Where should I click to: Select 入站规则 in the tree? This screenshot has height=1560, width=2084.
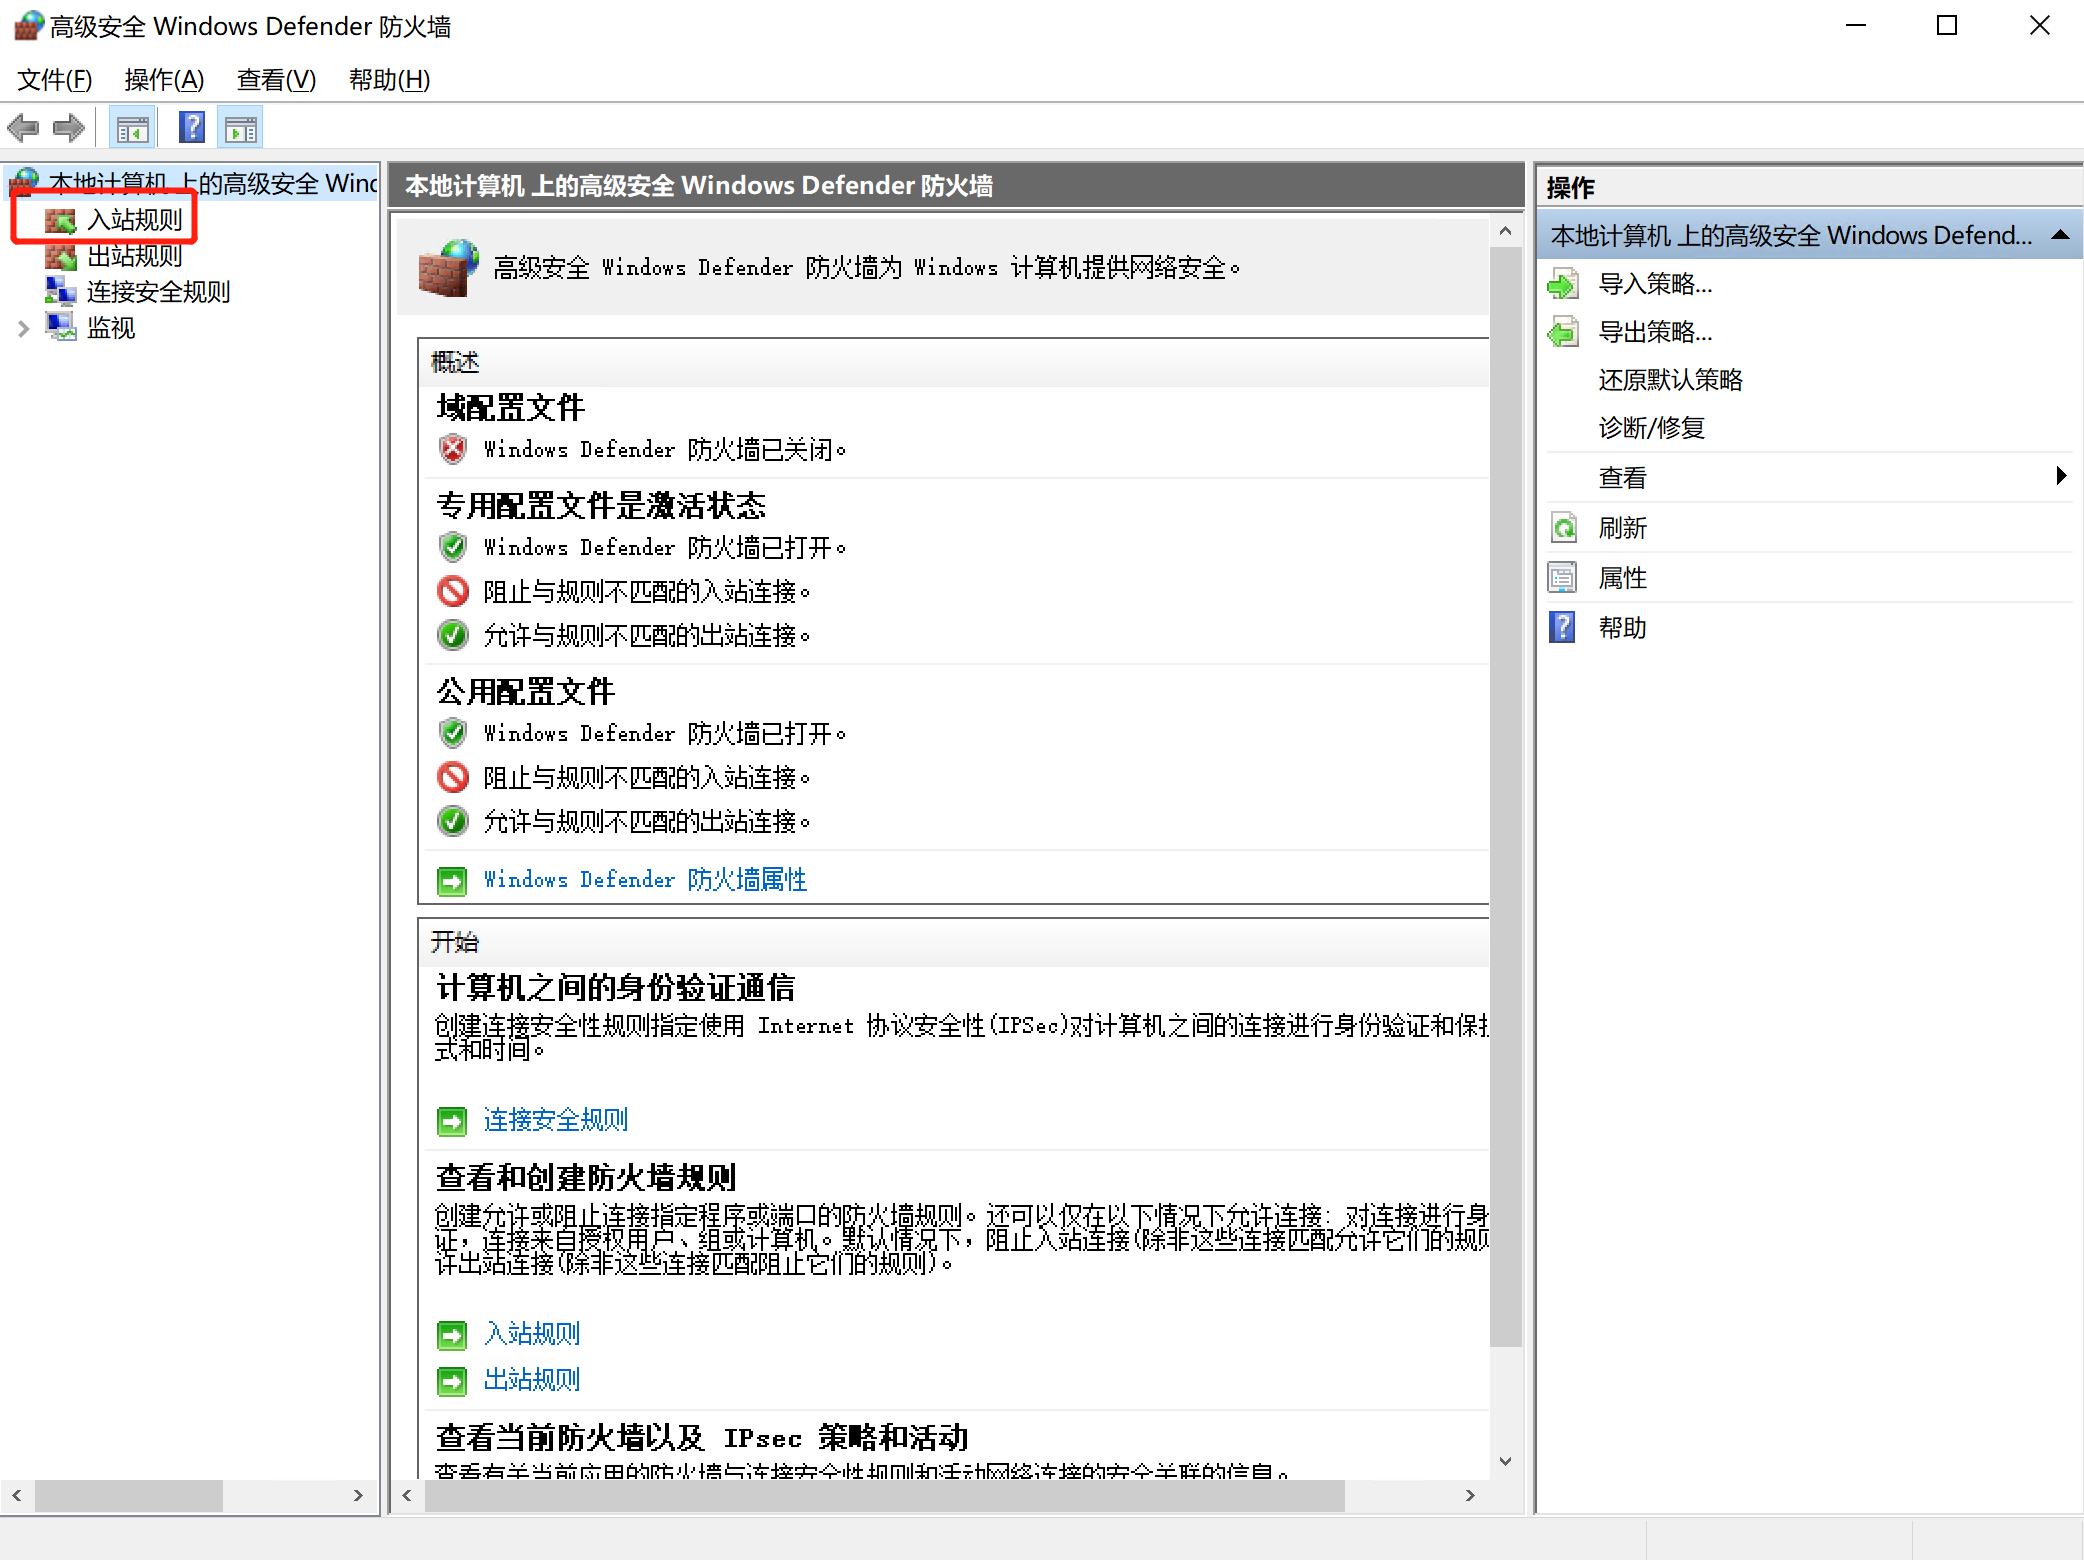[135, 220]
